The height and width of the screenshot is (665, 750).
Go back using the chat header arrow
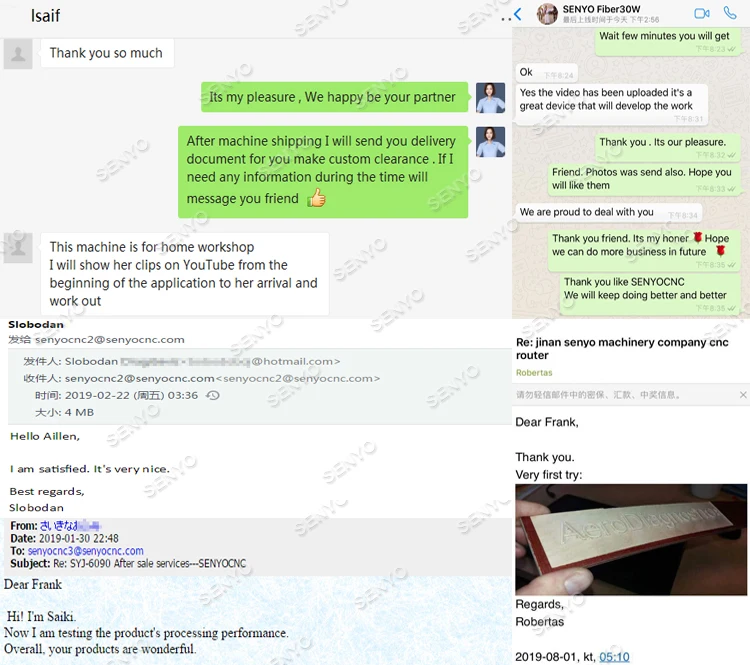click(518, 14)
